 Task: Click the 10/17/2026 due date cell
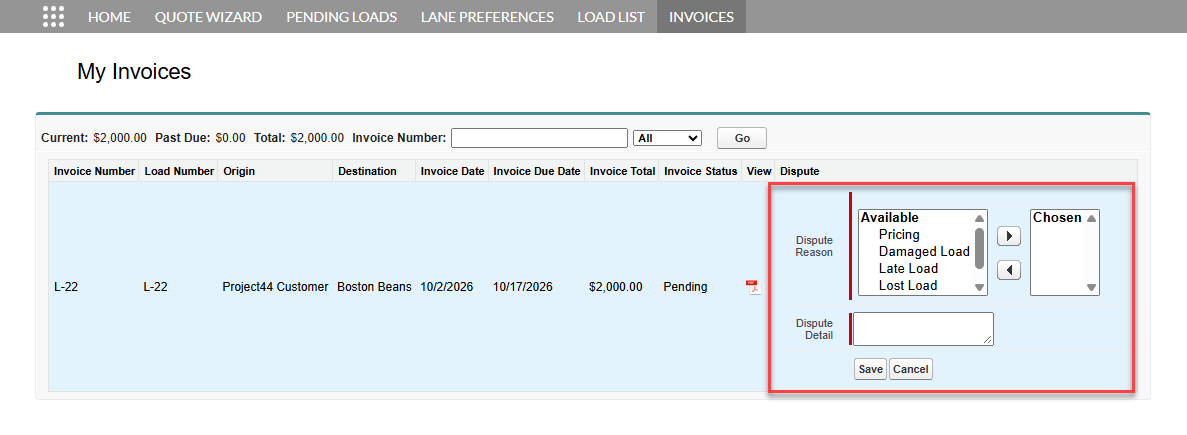tap(522, 287)
